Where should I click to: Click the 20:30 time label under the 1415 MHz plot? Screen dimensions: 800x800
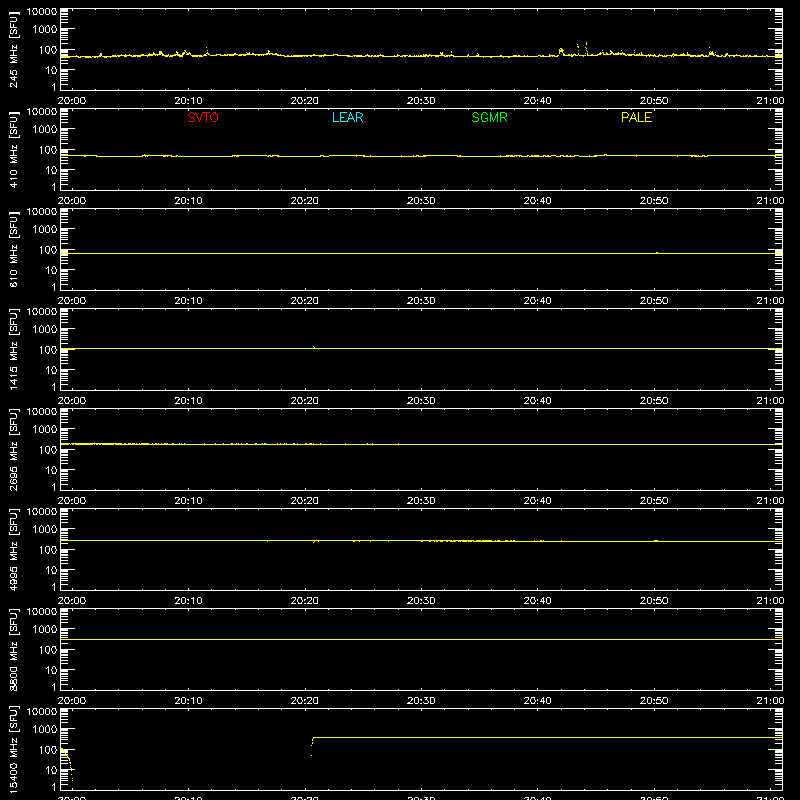click(421, 401)
